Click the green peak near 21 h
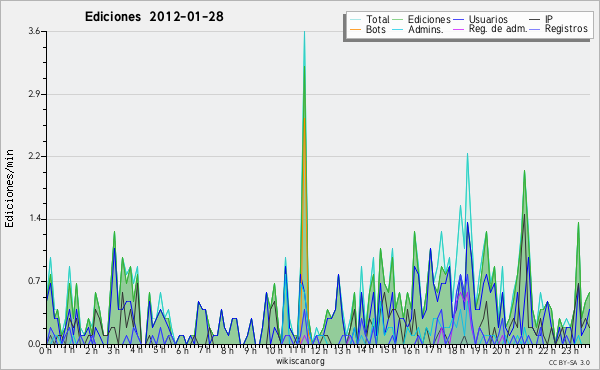 tap(524, 171)
